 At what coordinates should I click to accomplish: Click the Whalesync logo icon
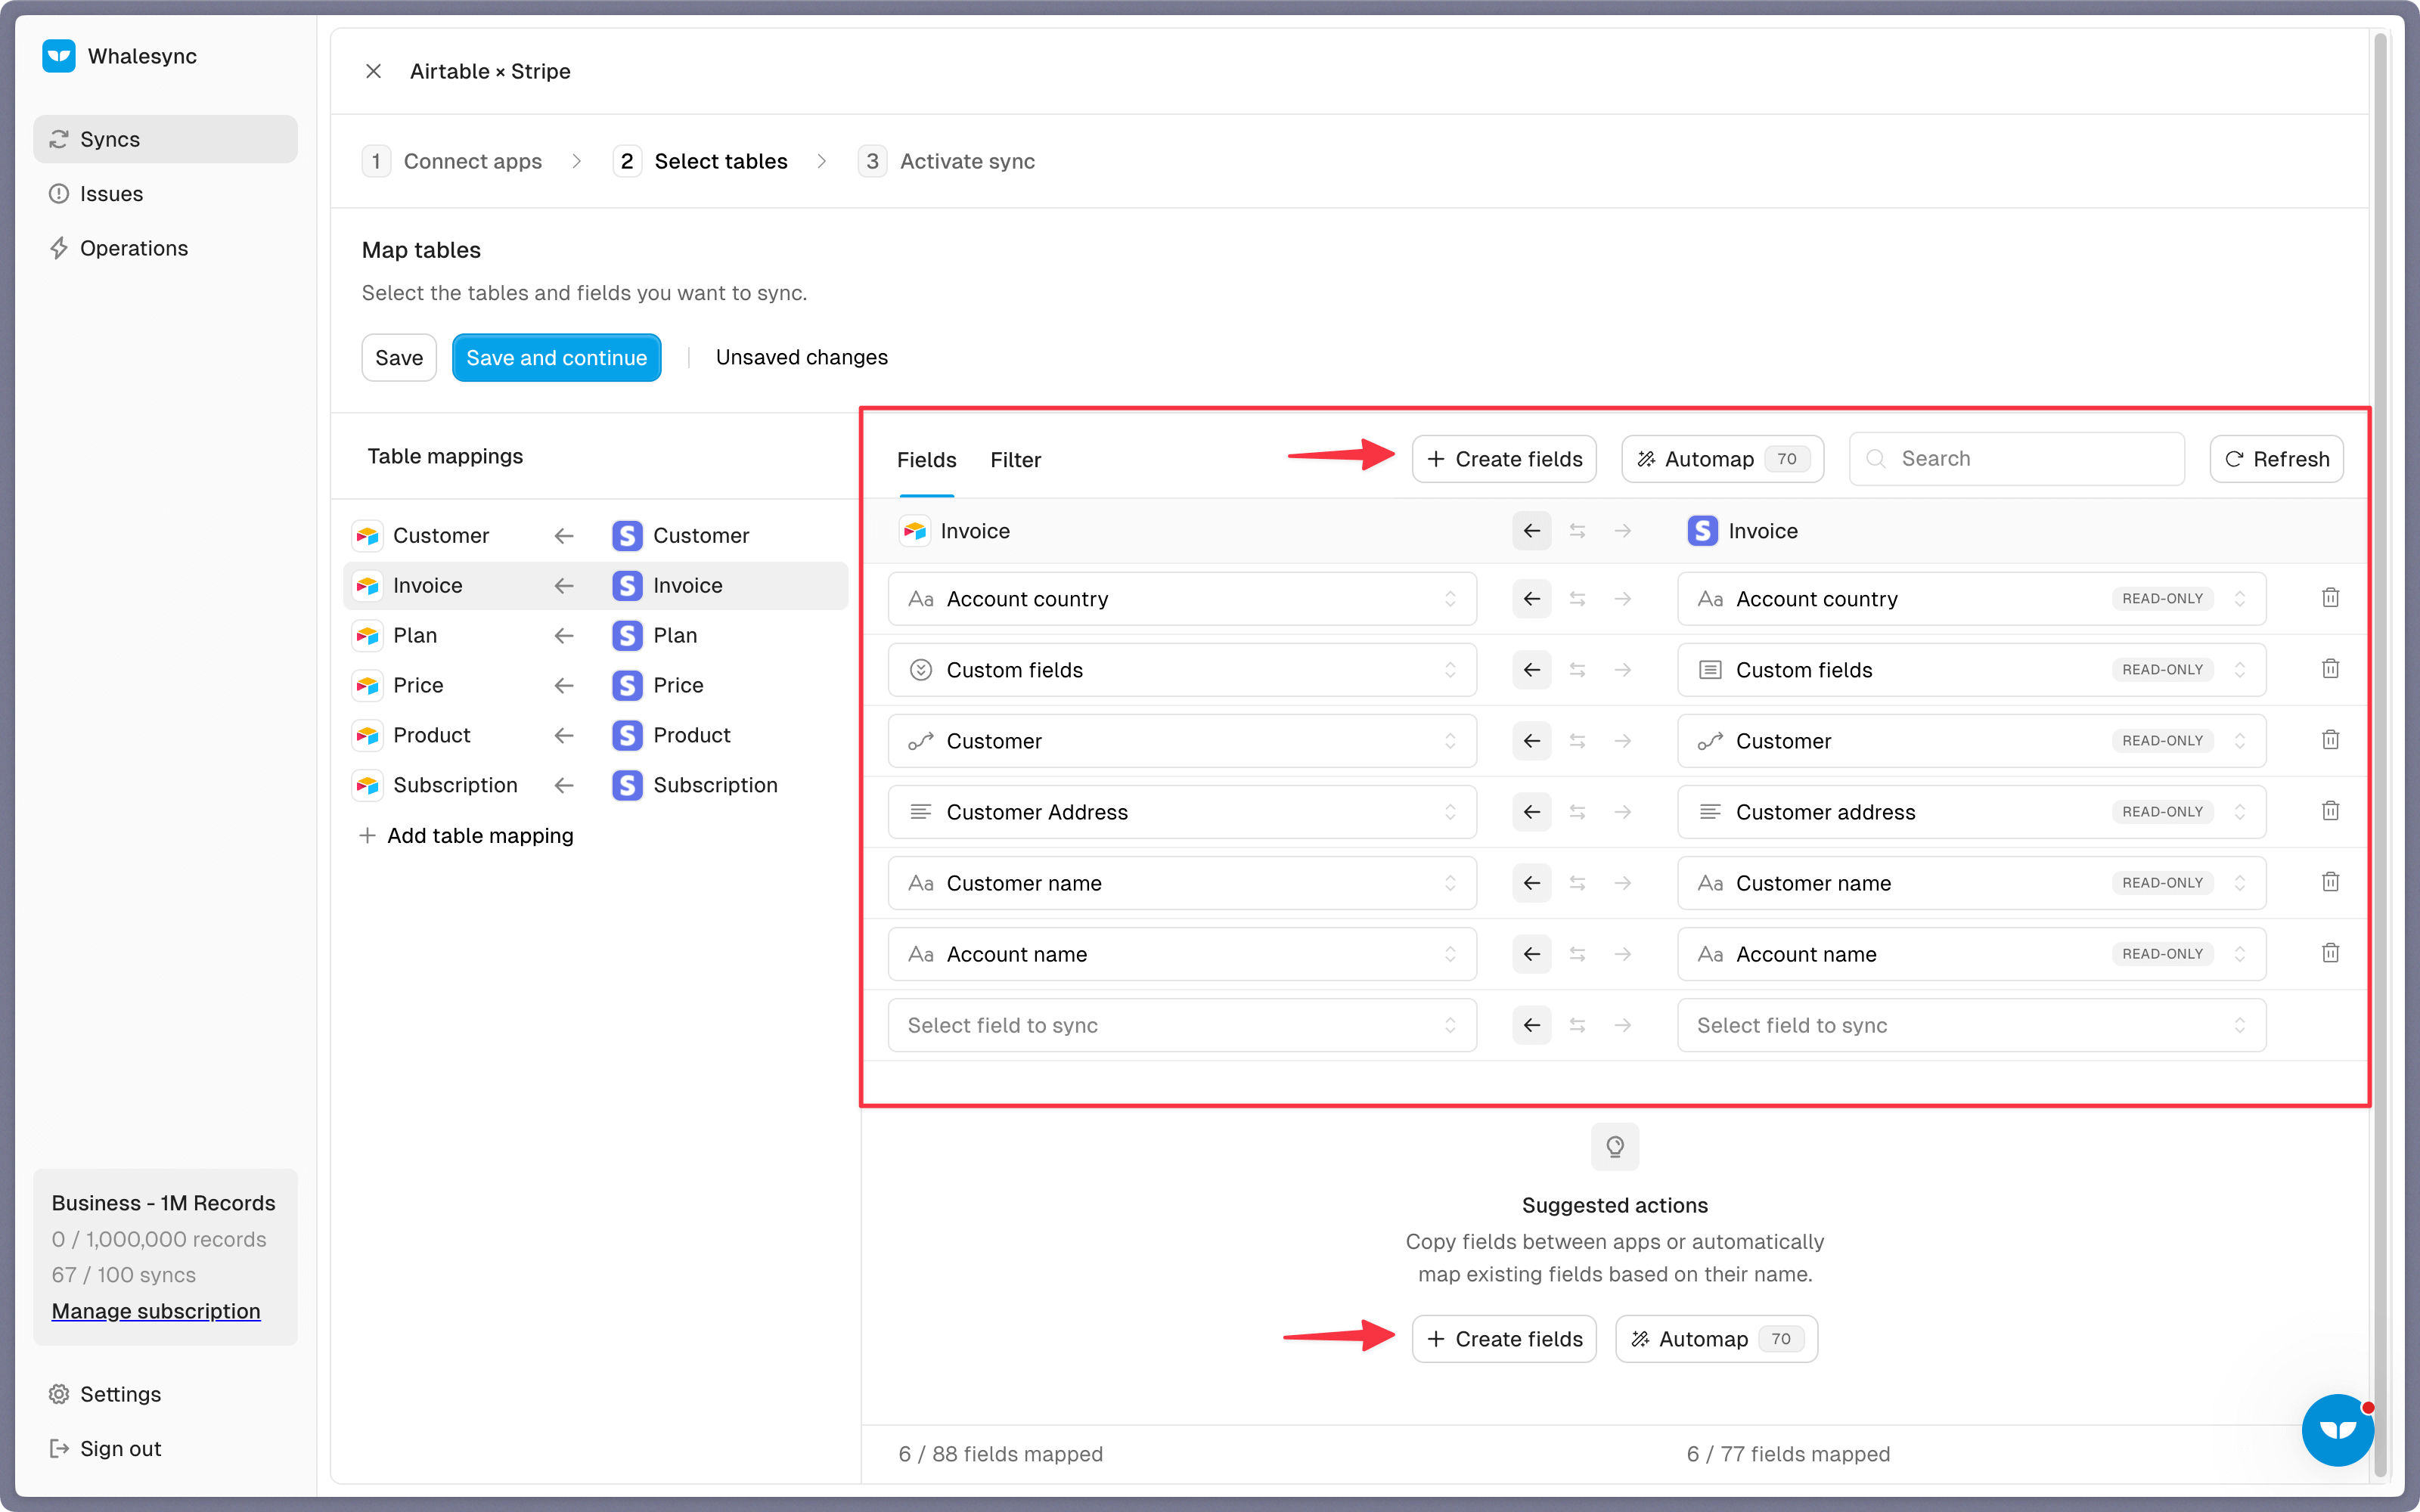coord(59,56)
